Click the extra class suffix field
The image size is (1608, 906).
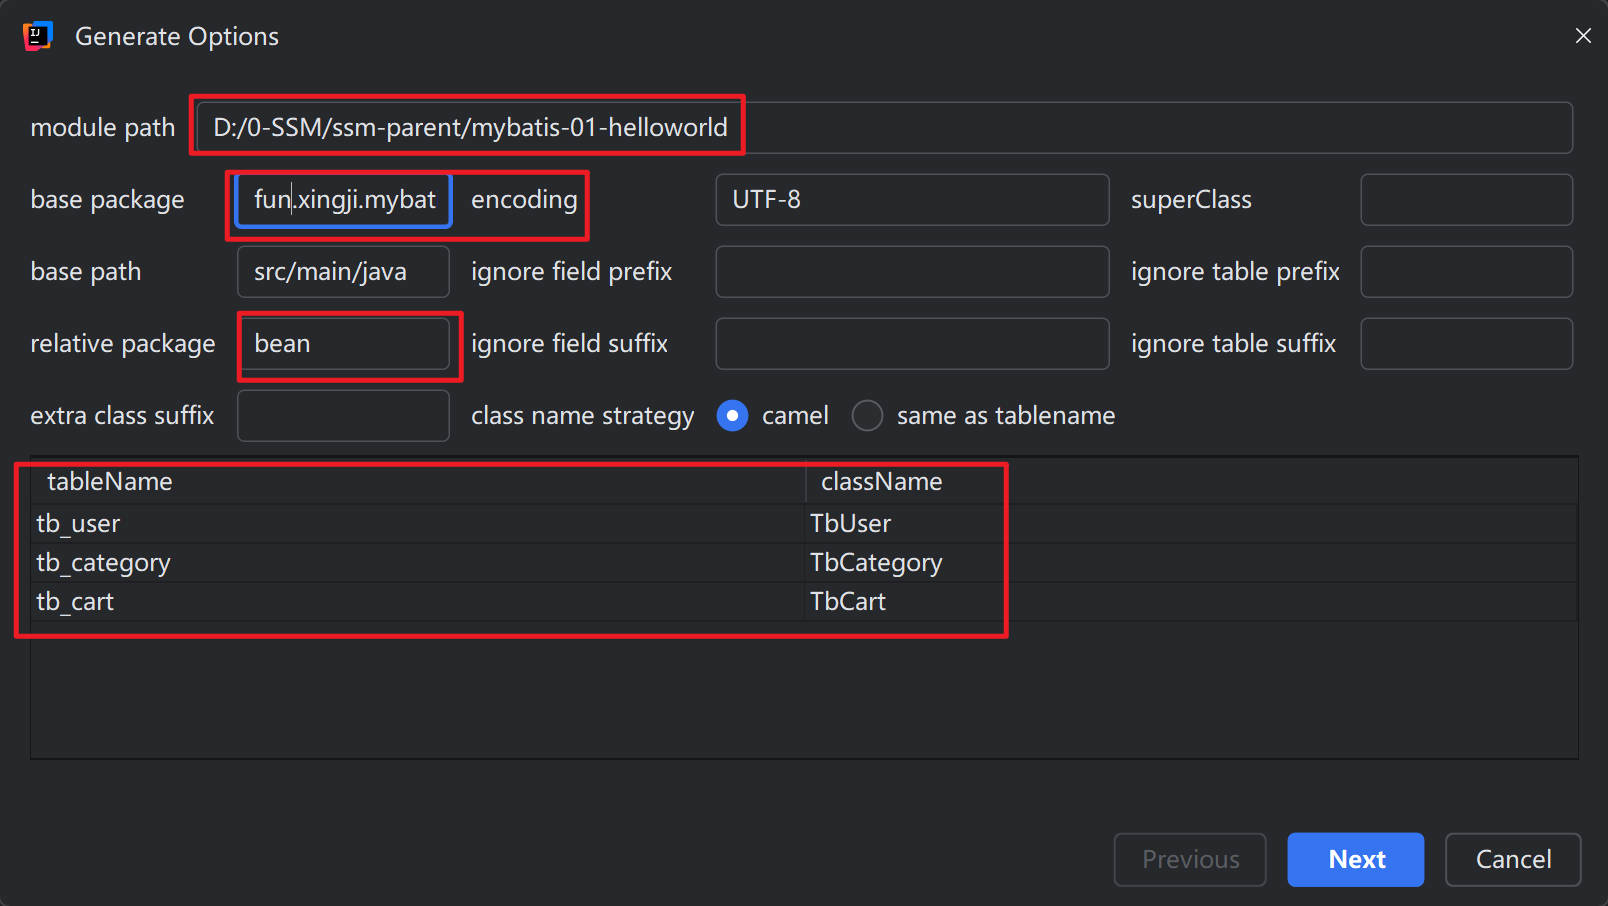[343, 416]
